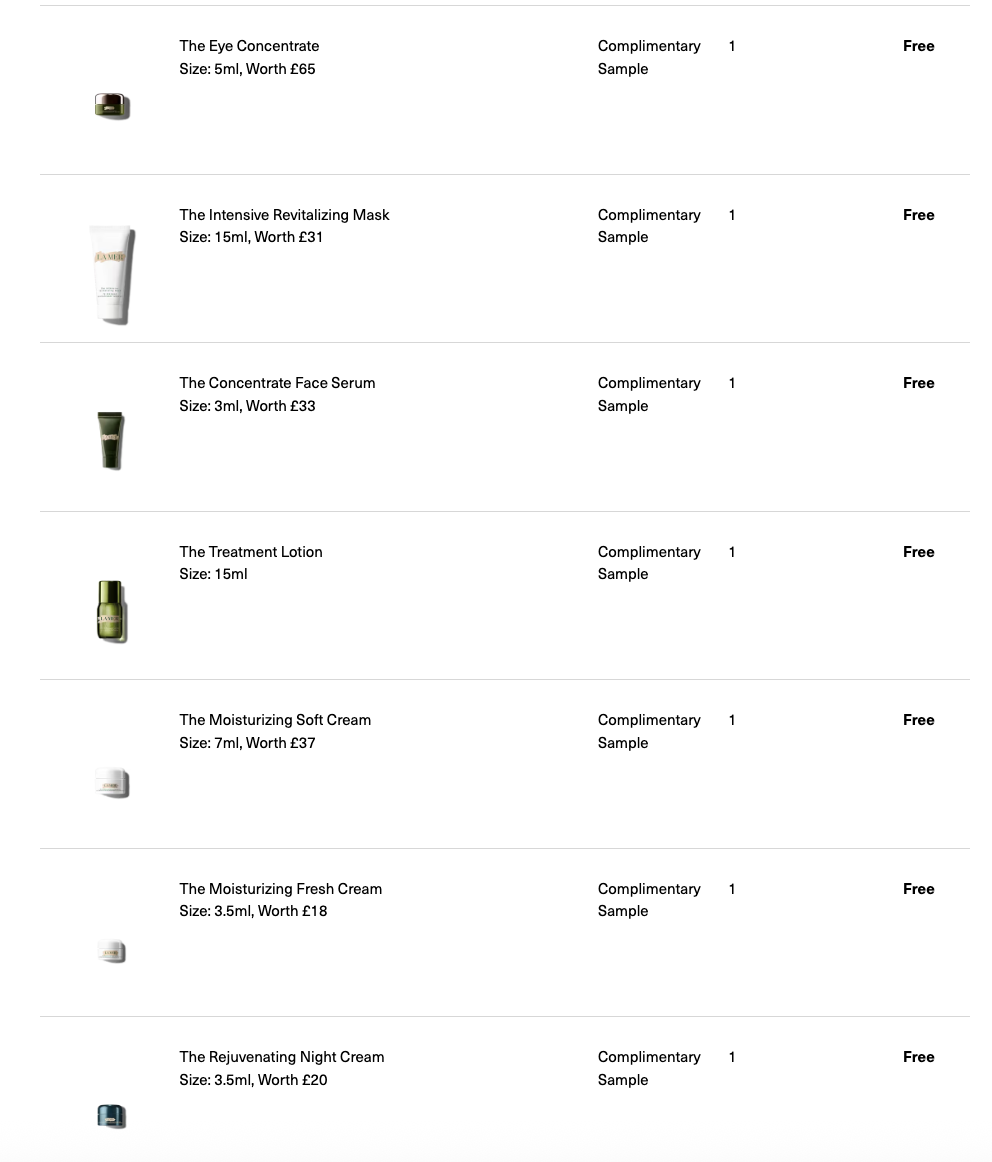This screenshot has width=992, height=1162.
Task: Open The Concentrate Face Serum title link
Action: click(277, 383)
